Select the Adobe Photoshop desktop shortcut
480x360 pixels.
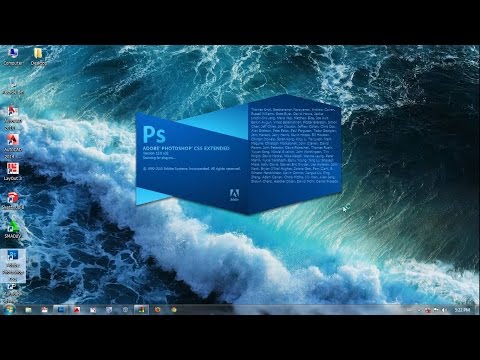(x=13, y=266)
